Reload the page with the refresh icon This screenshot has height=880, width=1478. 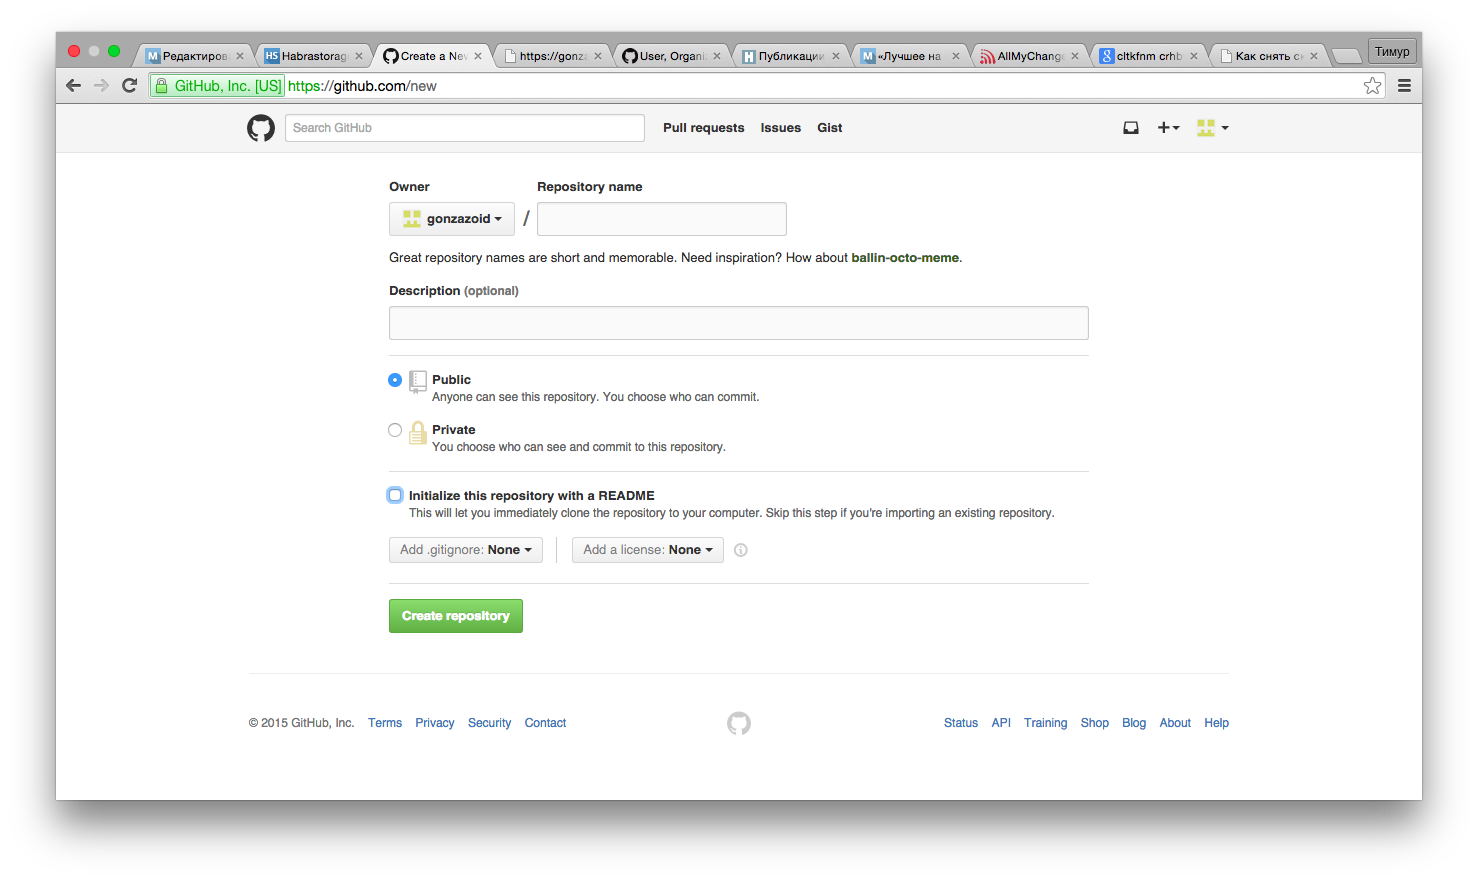129,86
